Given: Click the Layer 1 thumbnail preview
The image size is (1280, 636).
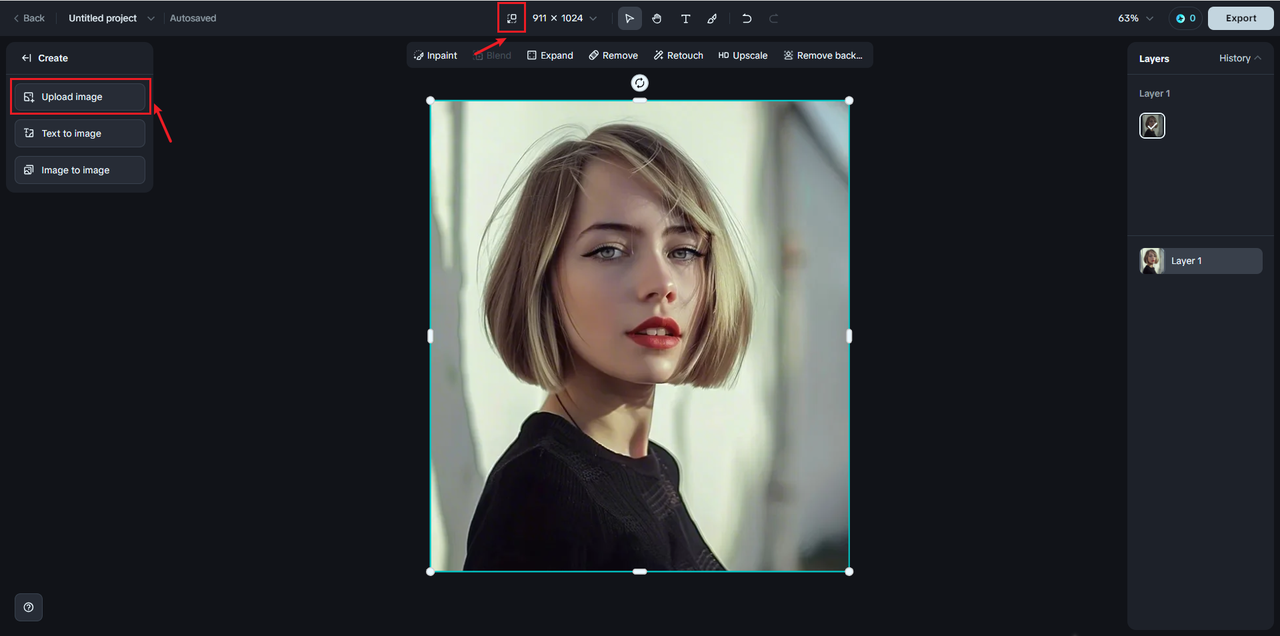Looking at the screenshot, I should (x=1152, y=125).
